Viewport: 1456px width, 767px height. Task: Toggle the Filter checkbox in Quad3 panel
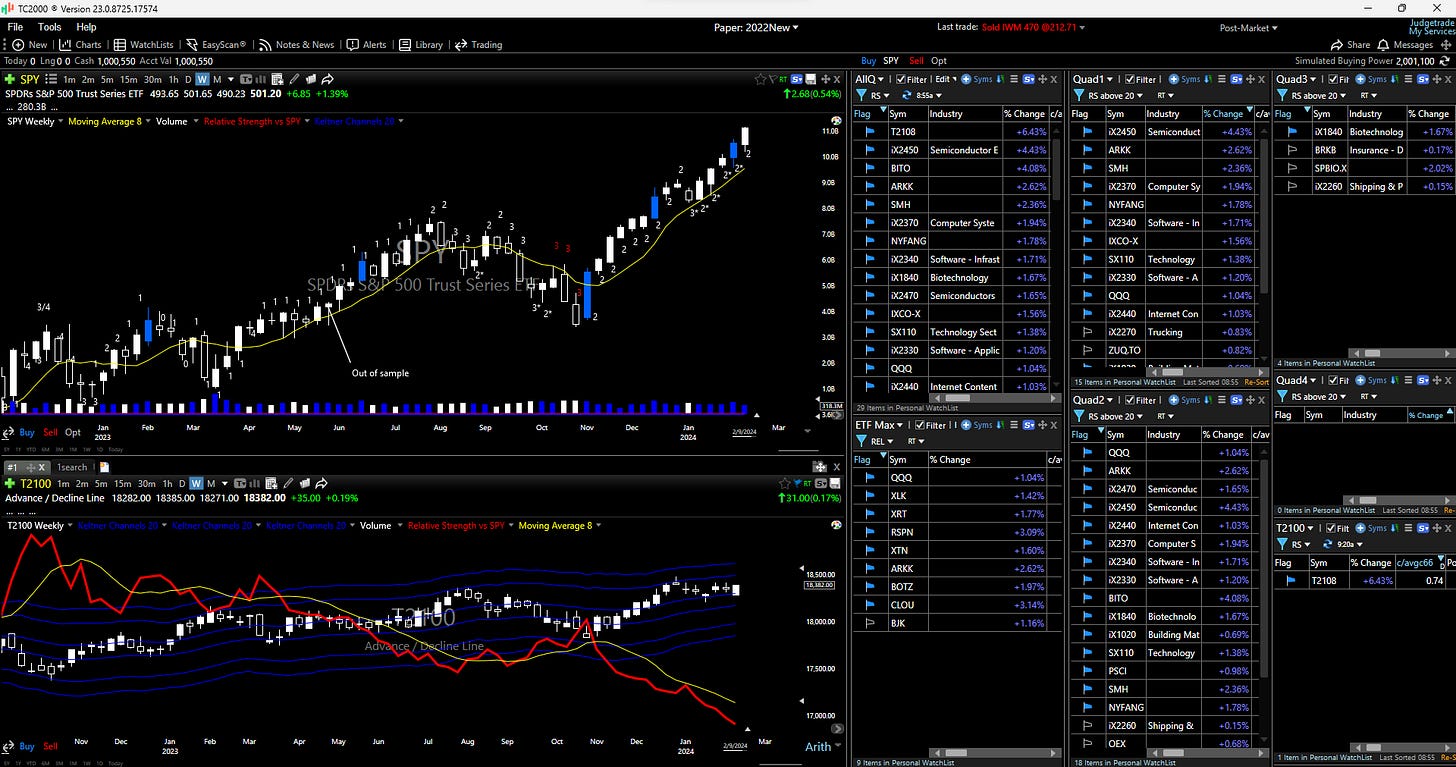[1334, 79]
